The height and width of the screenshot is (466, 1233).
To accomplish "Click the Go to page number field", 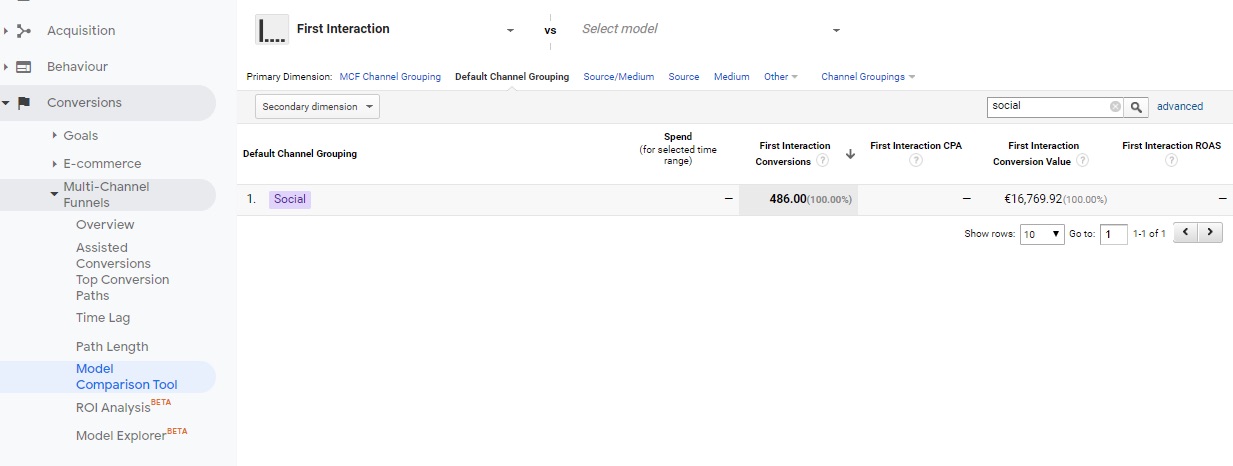I will coord(1113,234).
